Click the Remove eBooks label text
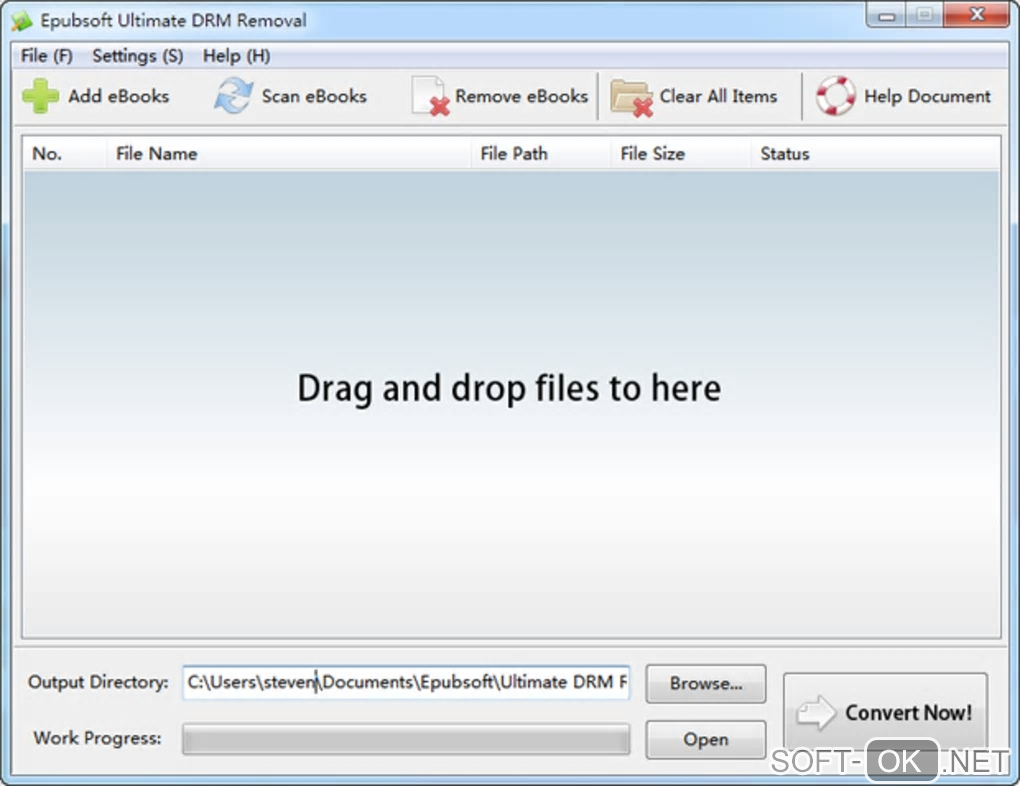Viewport: 1020px width, 786px height. point(522,96)
